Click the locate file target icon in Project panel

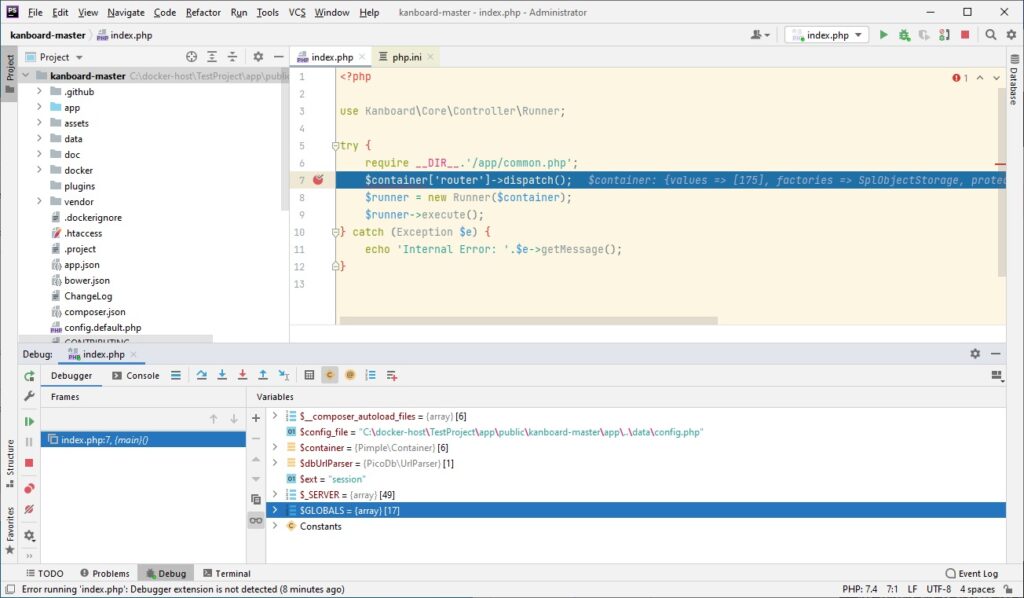point(191,57)
